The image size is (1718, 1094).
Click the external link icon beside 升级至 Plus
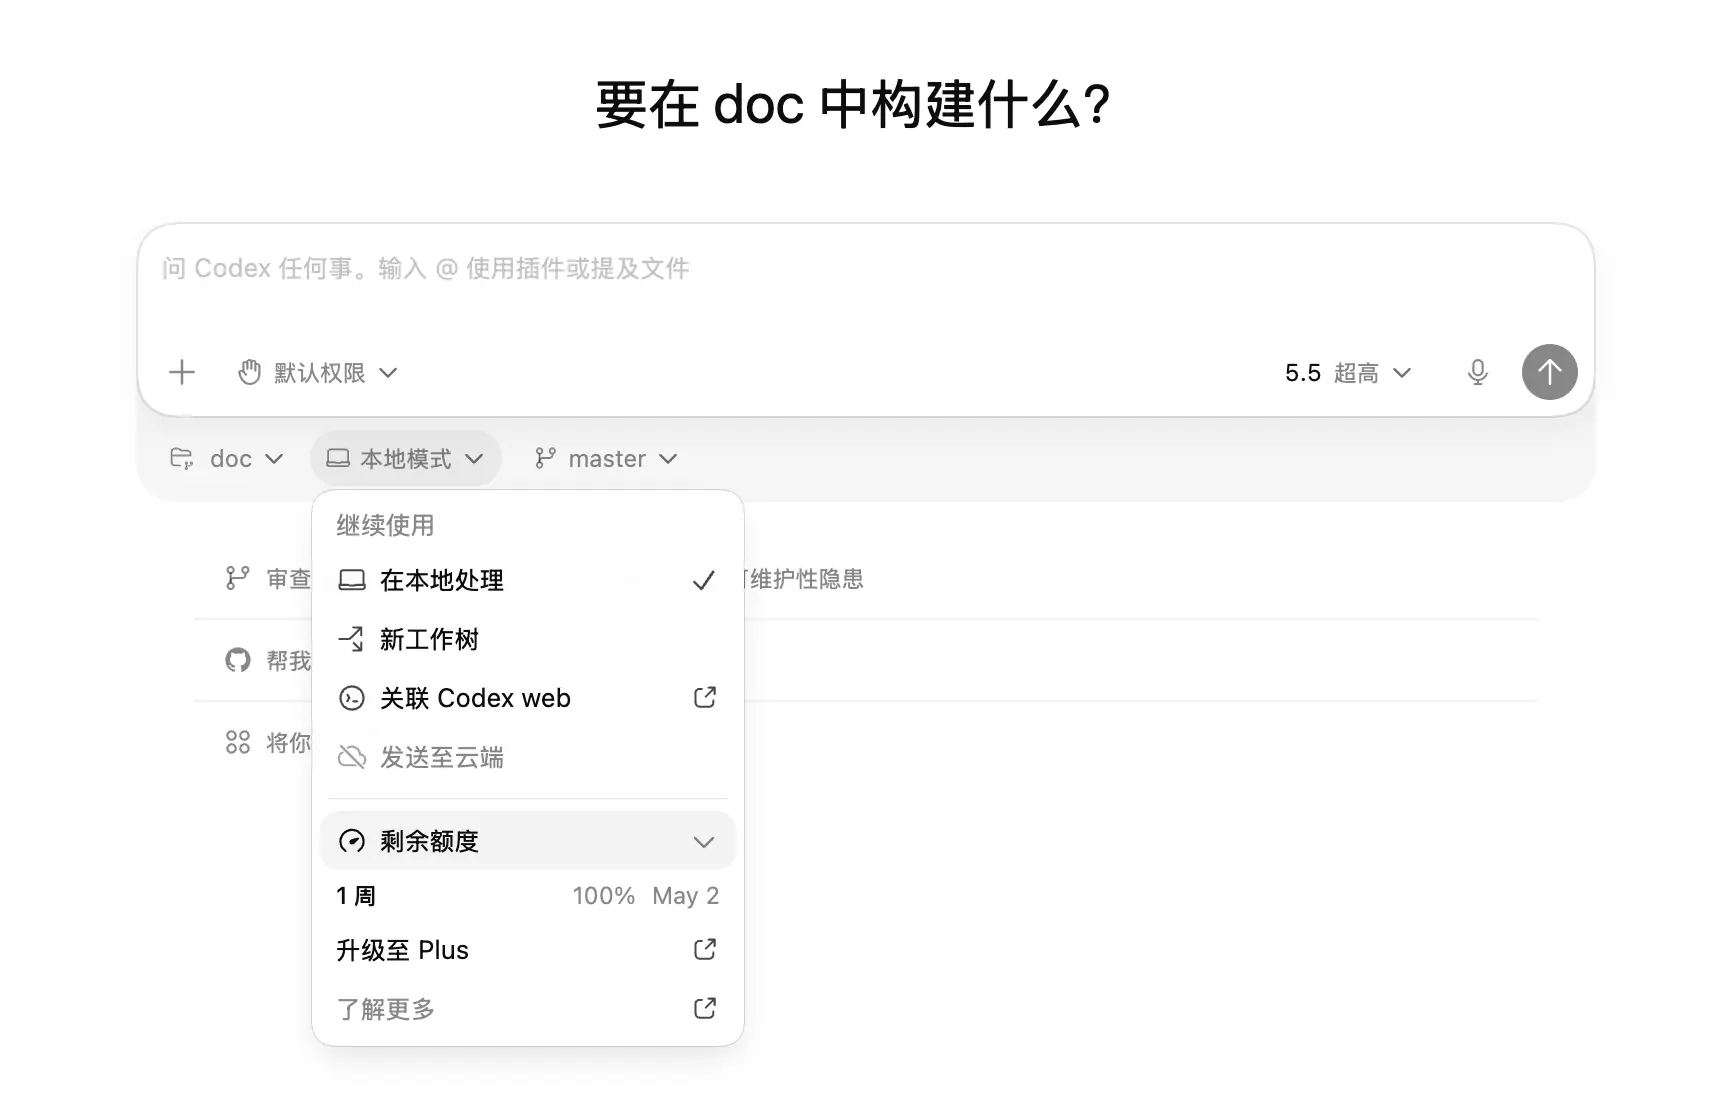pos(705,949)
